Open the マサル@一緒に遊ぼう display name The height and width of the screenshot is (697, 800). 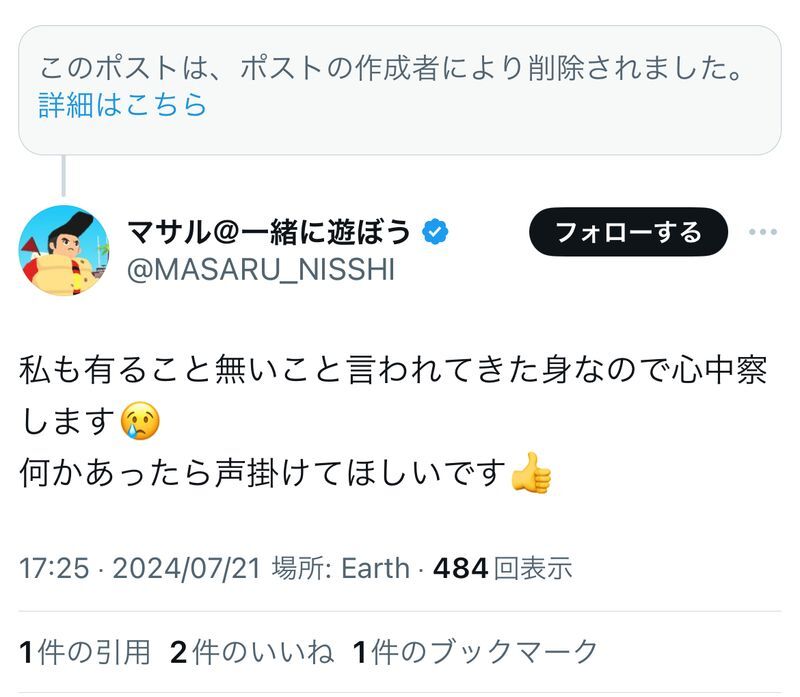(269, 232)
